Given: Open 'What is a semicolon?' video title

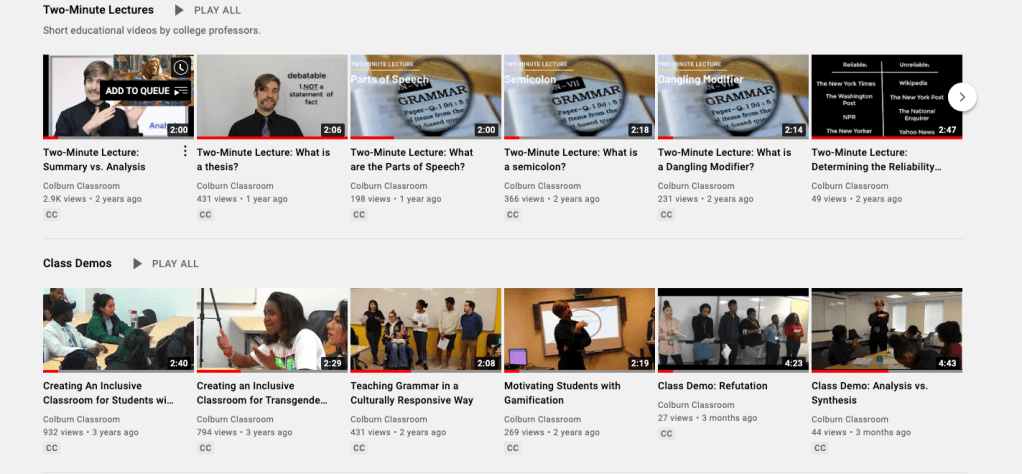Looking at the screenshot, I should (x=570, y=159).
